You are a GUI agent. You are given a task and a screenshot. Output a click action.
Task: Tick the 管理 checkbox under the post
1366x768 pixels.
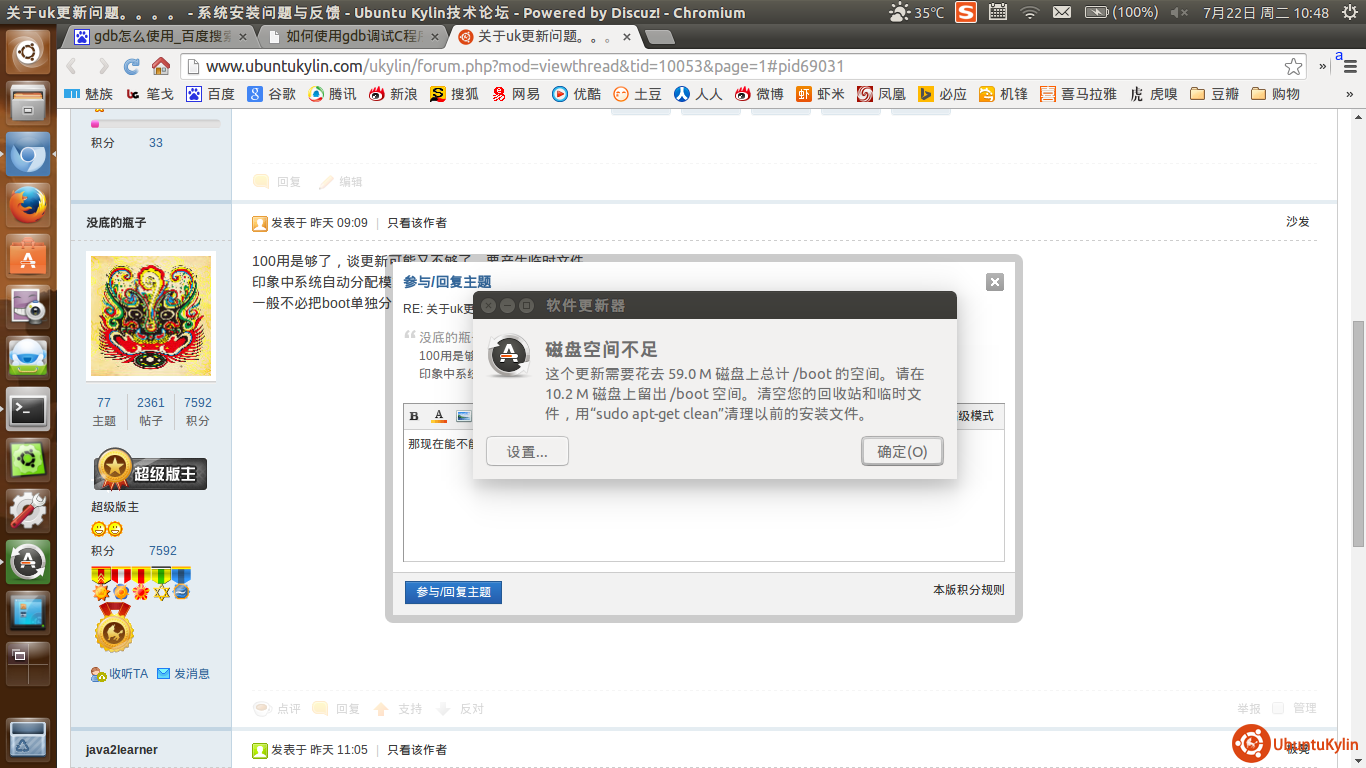tap(1278, 708)
